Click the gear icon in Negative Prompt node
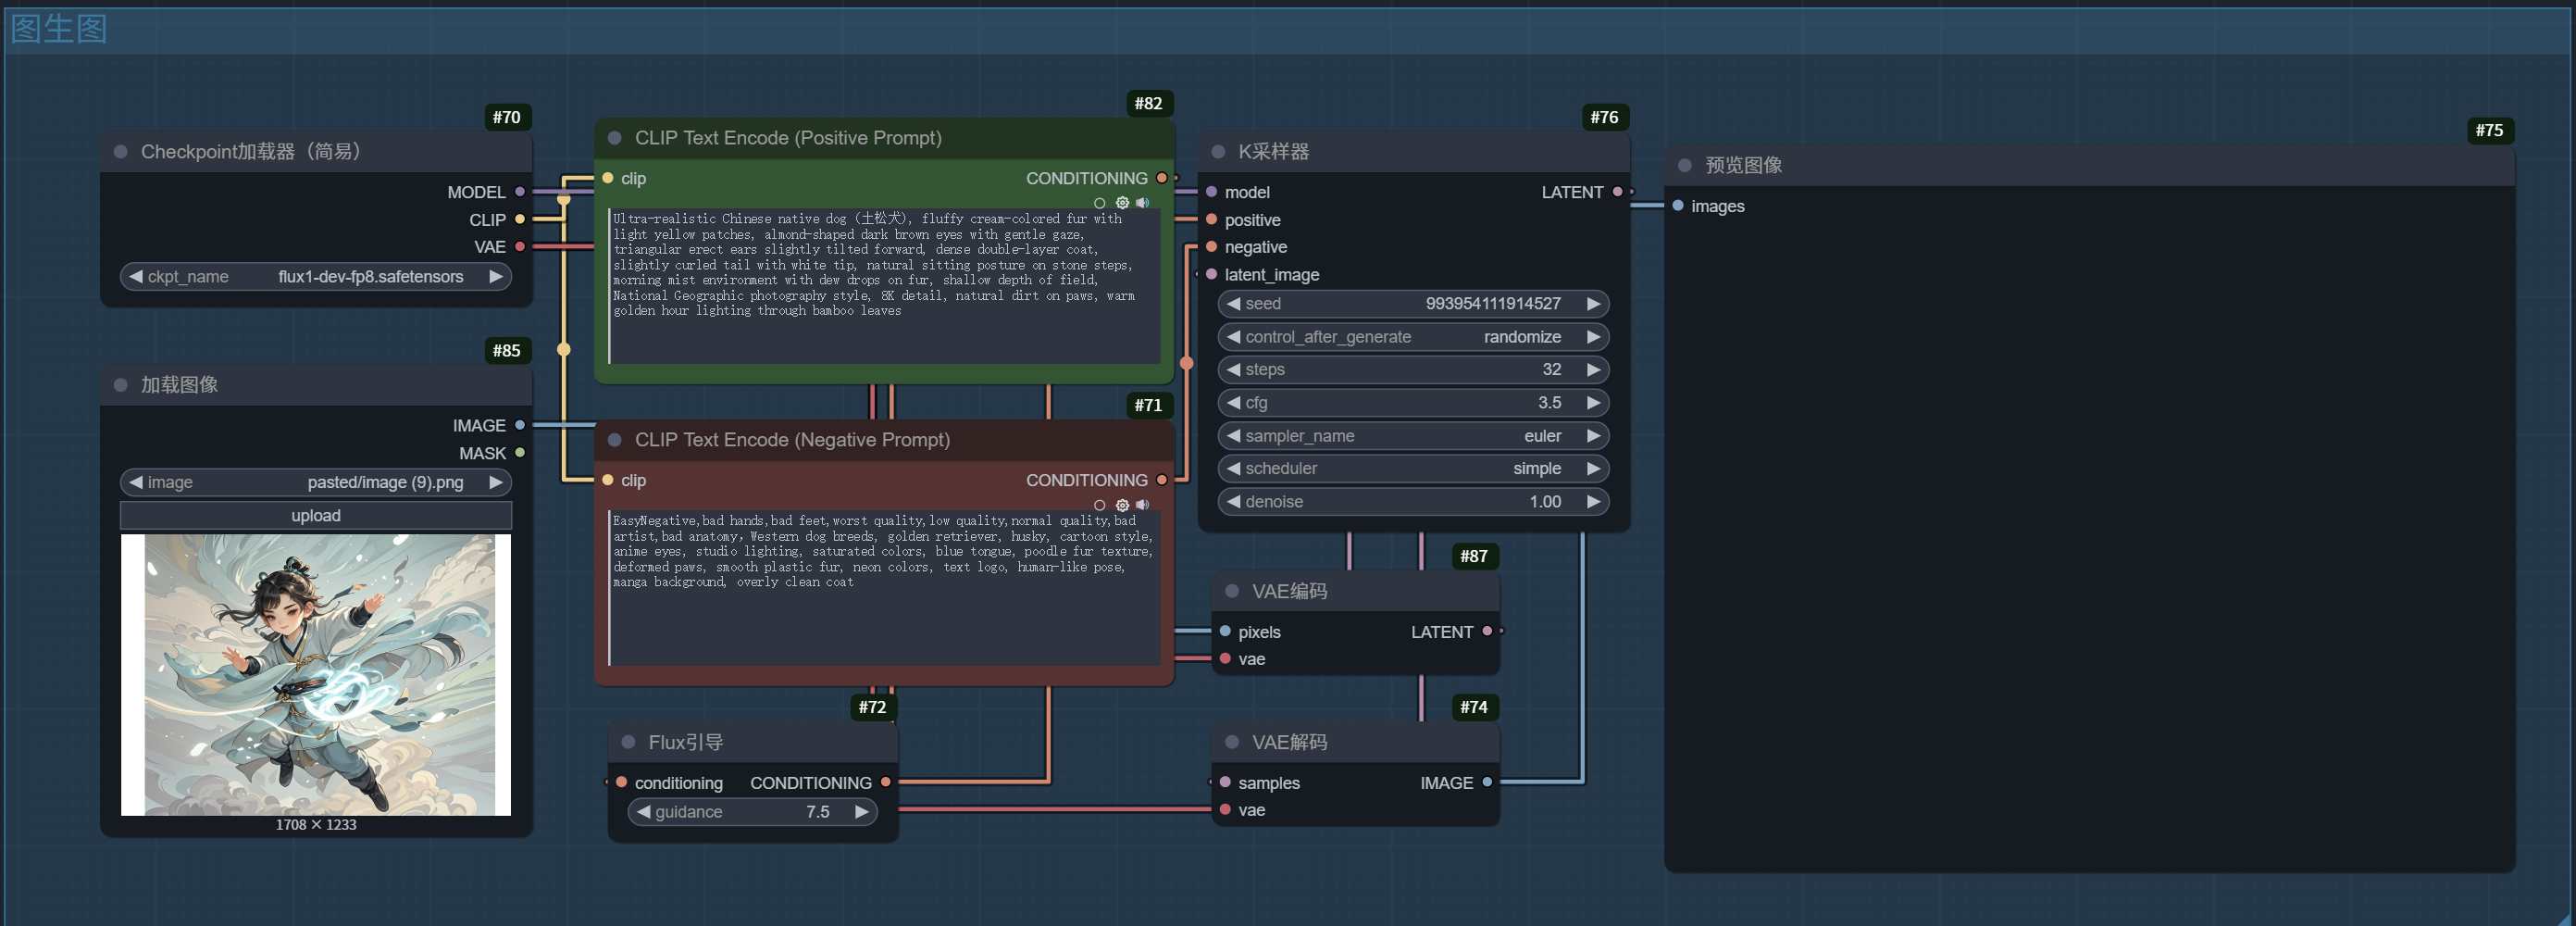 point(1122,505)
